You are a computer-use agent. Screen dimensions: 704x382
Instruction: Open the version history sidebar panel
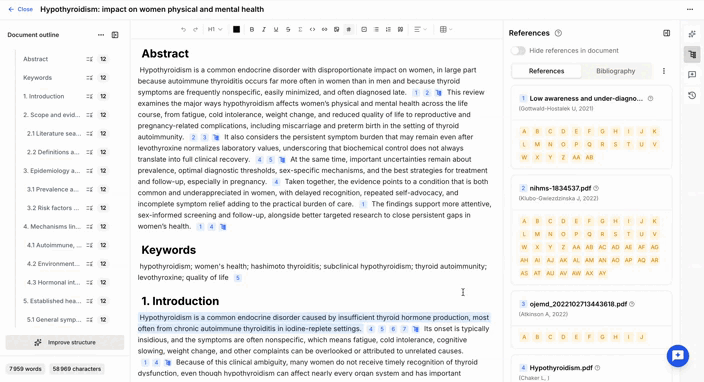coord(692,95)
